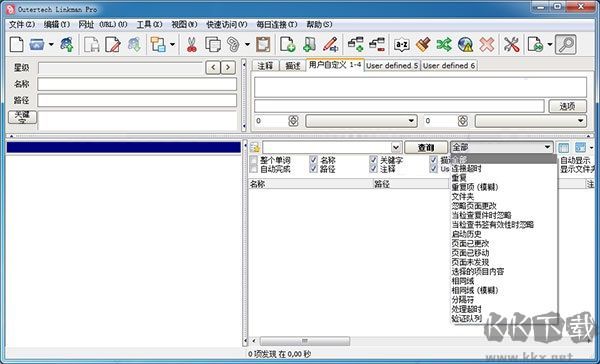The height and width of the screenshot is (364, 600).
Task: Click the green shuffle arrows icon
Action: pyautogui.click(x=444, y=45)
